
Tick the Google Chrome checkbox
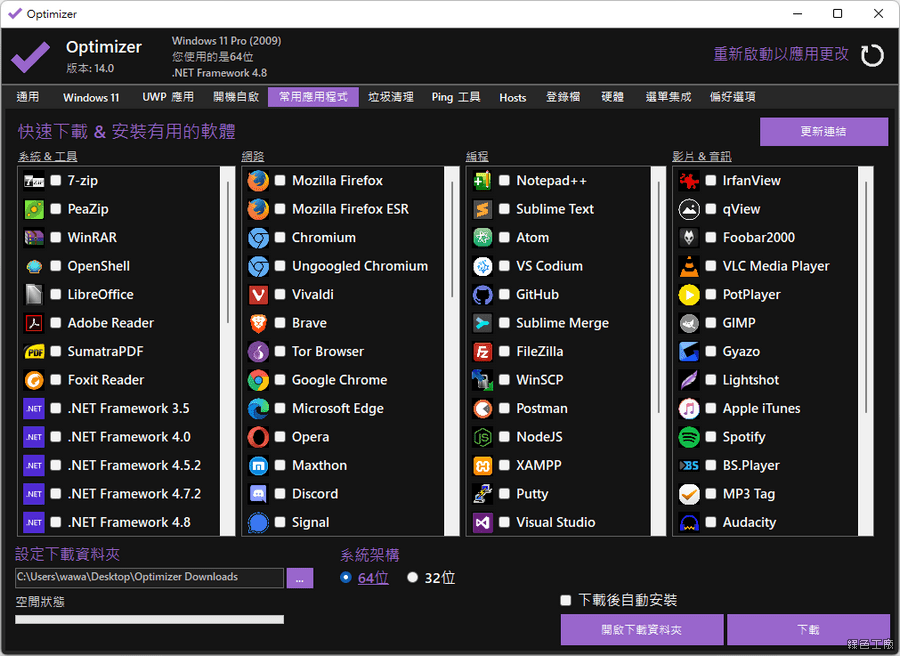pos(280,380)
